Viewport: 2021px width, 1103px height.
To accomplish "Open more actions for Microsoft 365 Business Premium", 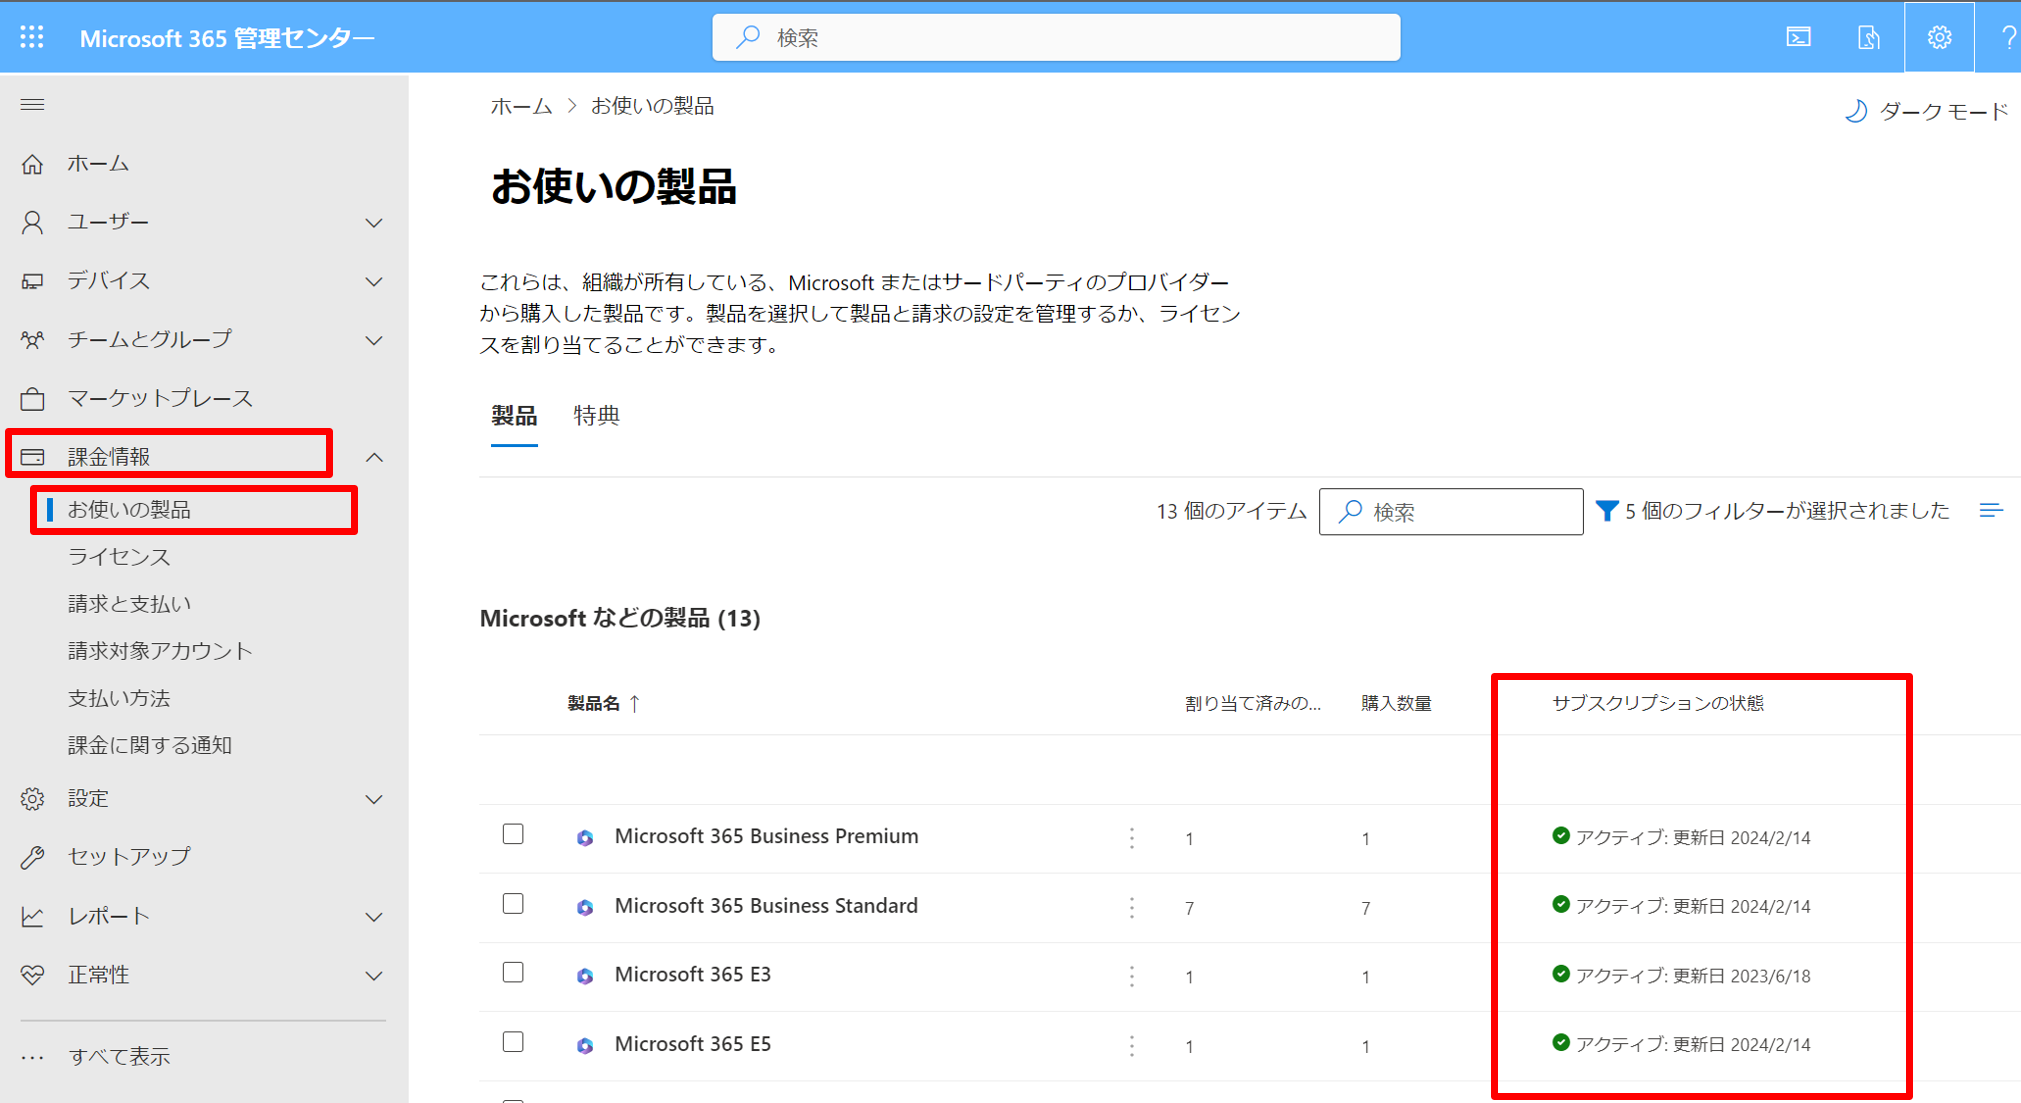I will 1131,838.
